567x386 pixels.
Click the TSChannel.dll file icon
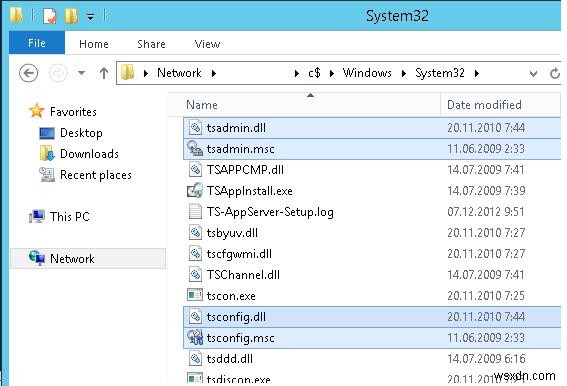195,274
